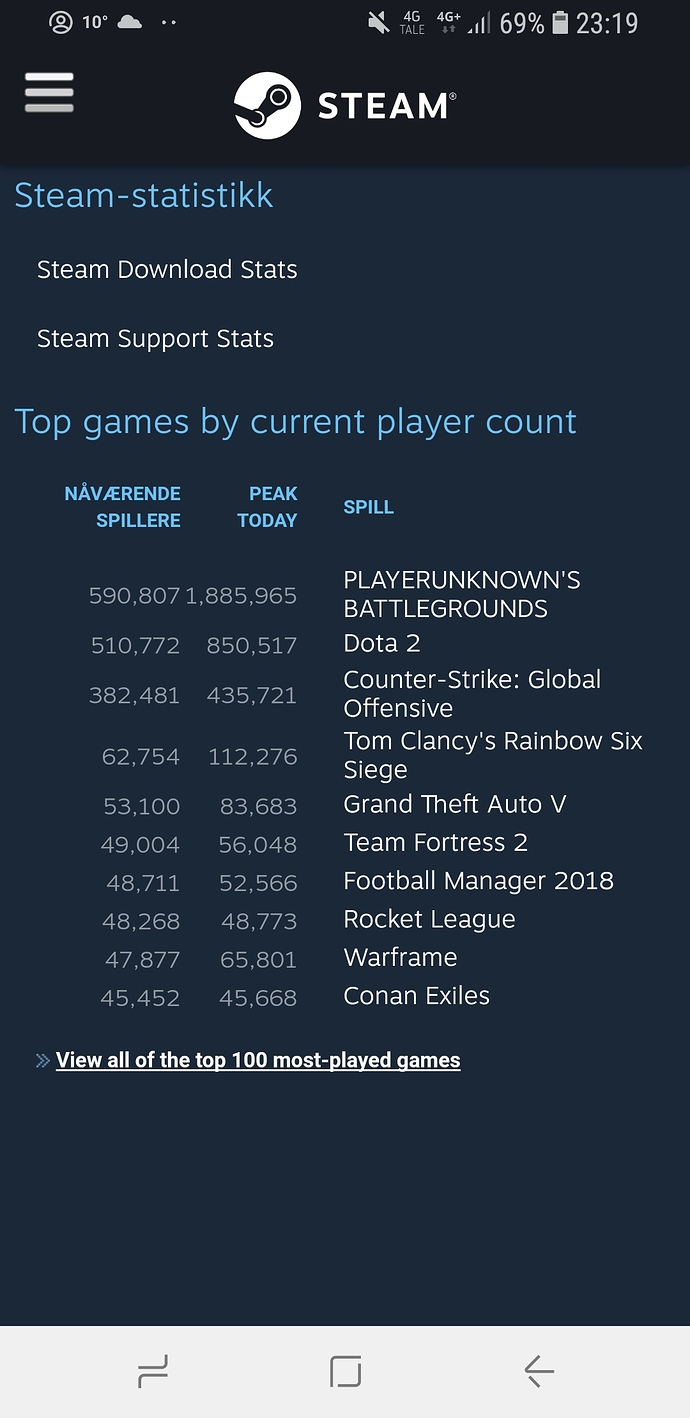690x1418 pixels.
Task: Tap the Android home button icon
Action: click(345, 1372)
